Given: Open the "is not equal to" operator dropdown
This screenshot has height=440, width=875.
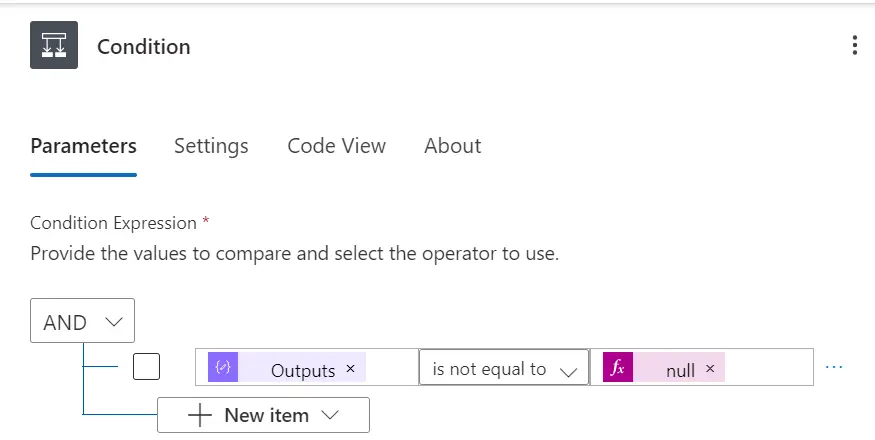Looking at the screenshot, I should (x=504, y=367).
